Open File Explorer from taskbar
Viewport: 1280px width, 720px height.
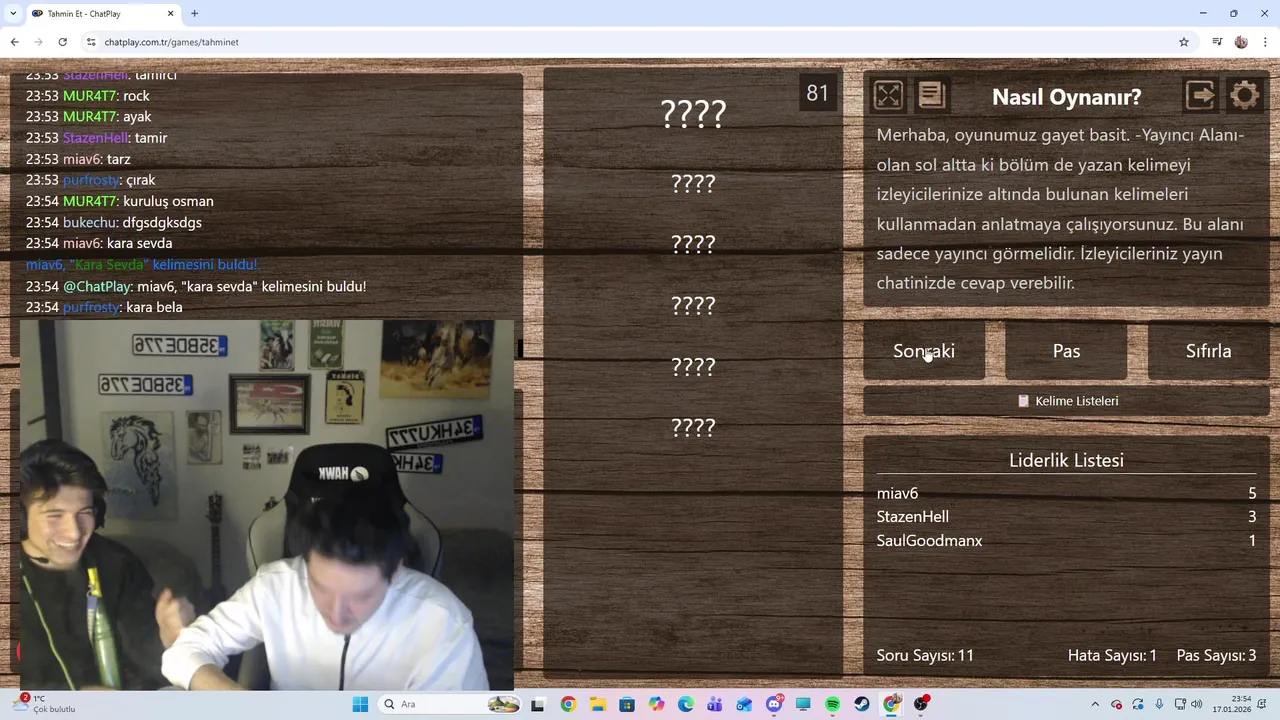[x=597, y=704]
